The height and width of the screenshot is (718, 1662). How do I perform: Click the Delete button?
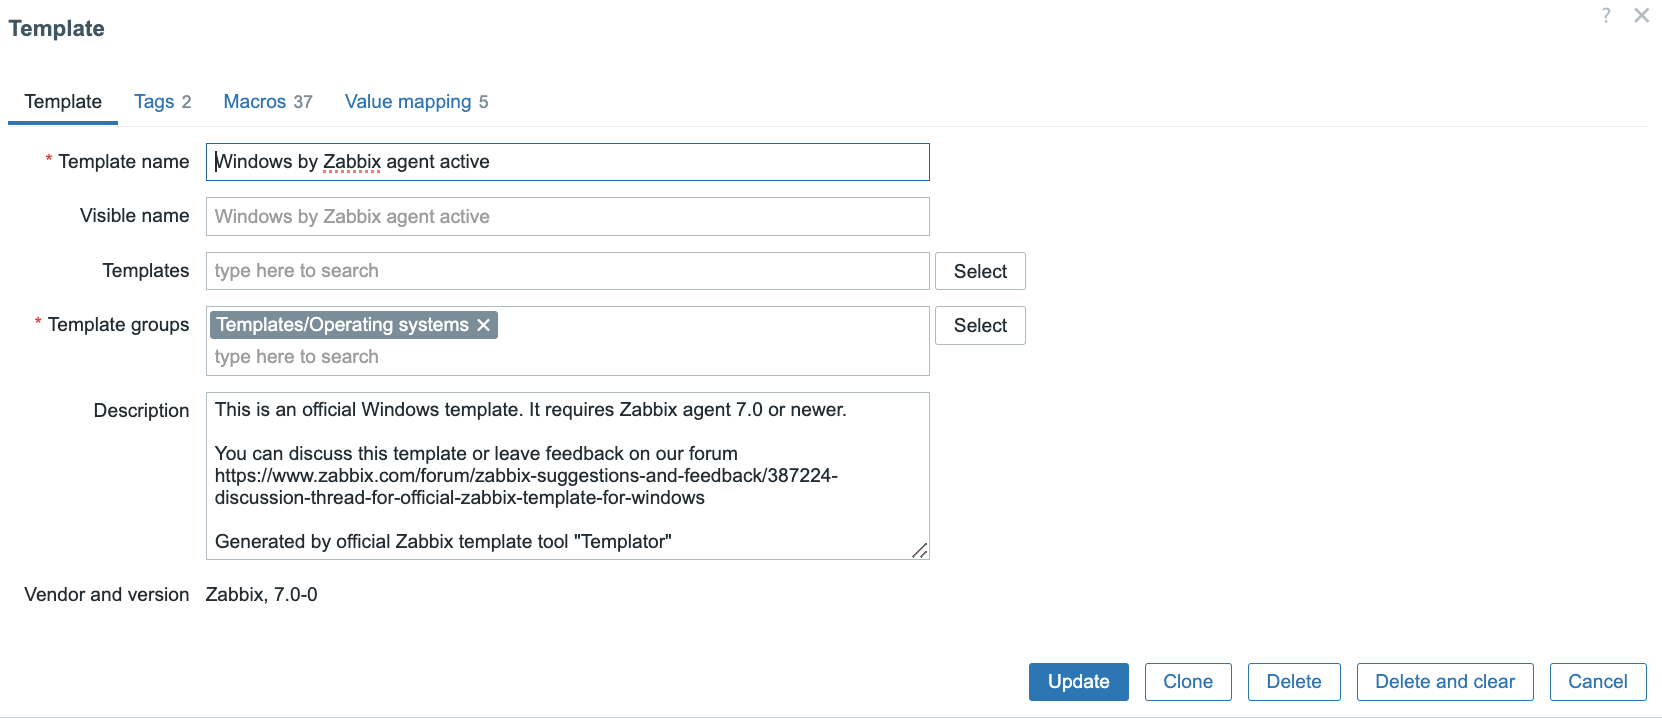pyautogui.click(x=1294, y=682)
